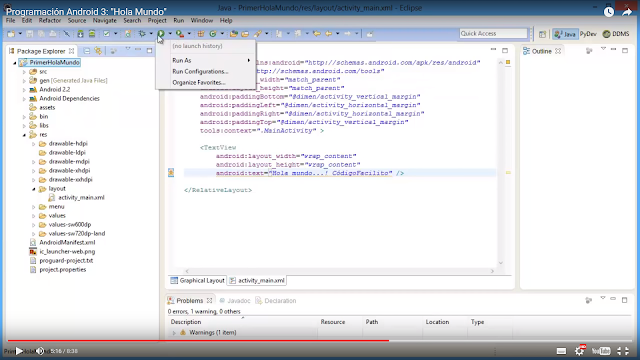Click the Debug bug icon in toolbar

coord(142,34)
